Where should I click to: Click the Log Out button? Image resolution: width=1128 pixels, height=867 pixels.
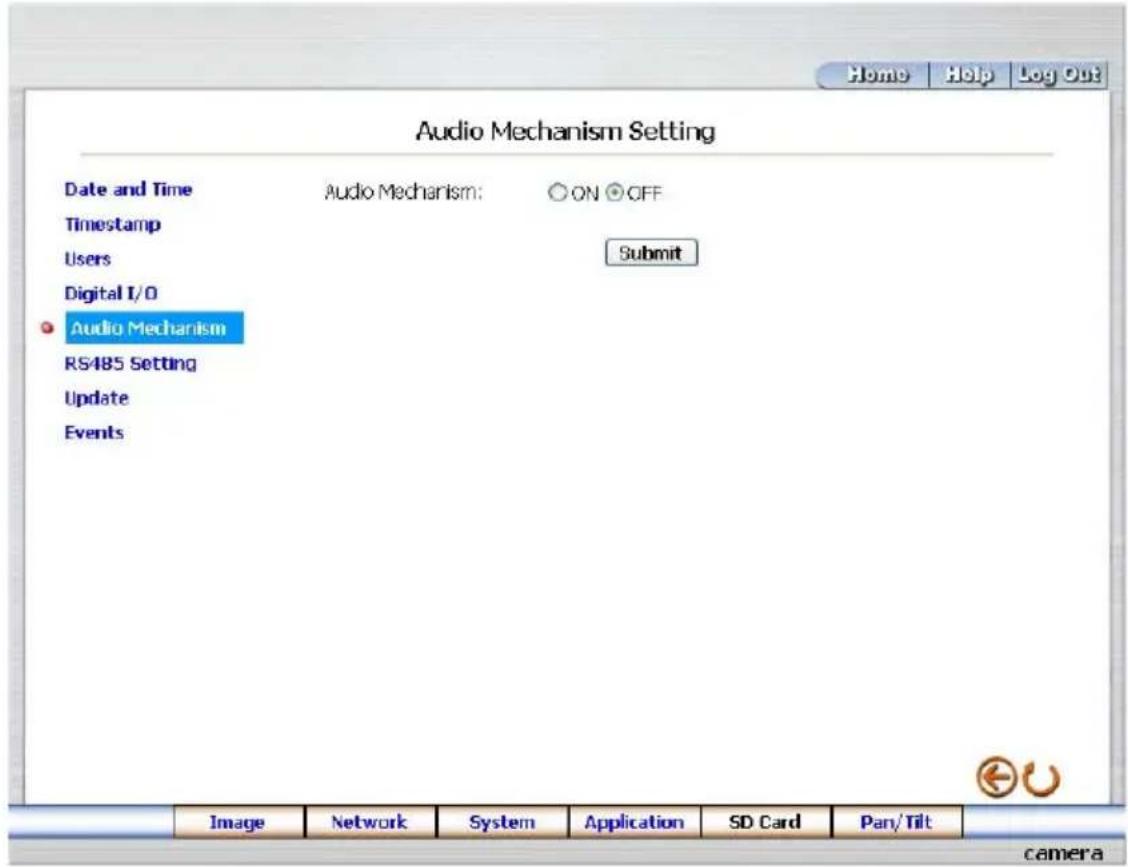[x=1059, y=74]
